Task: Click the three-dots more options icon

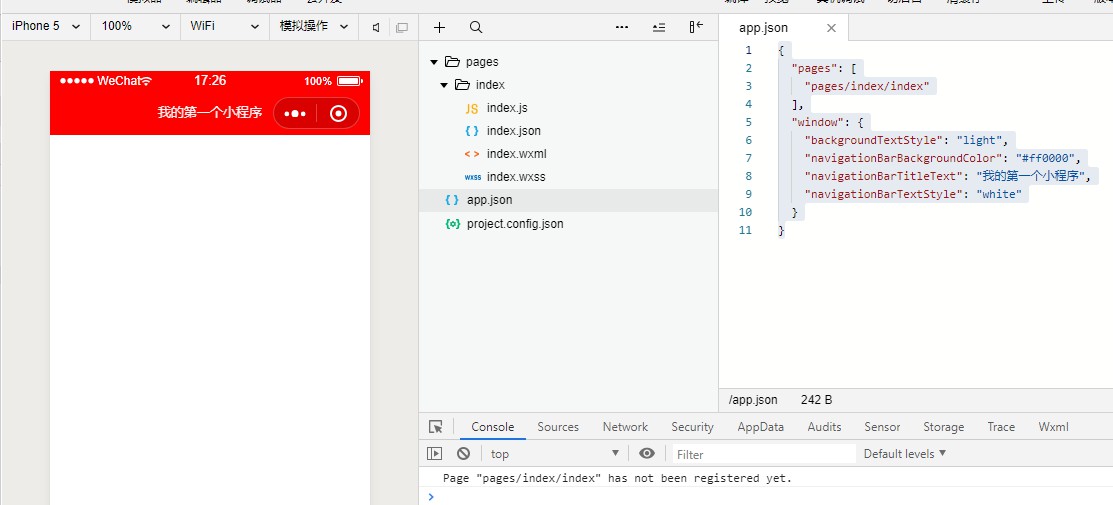Action: [x=622, y=27]
